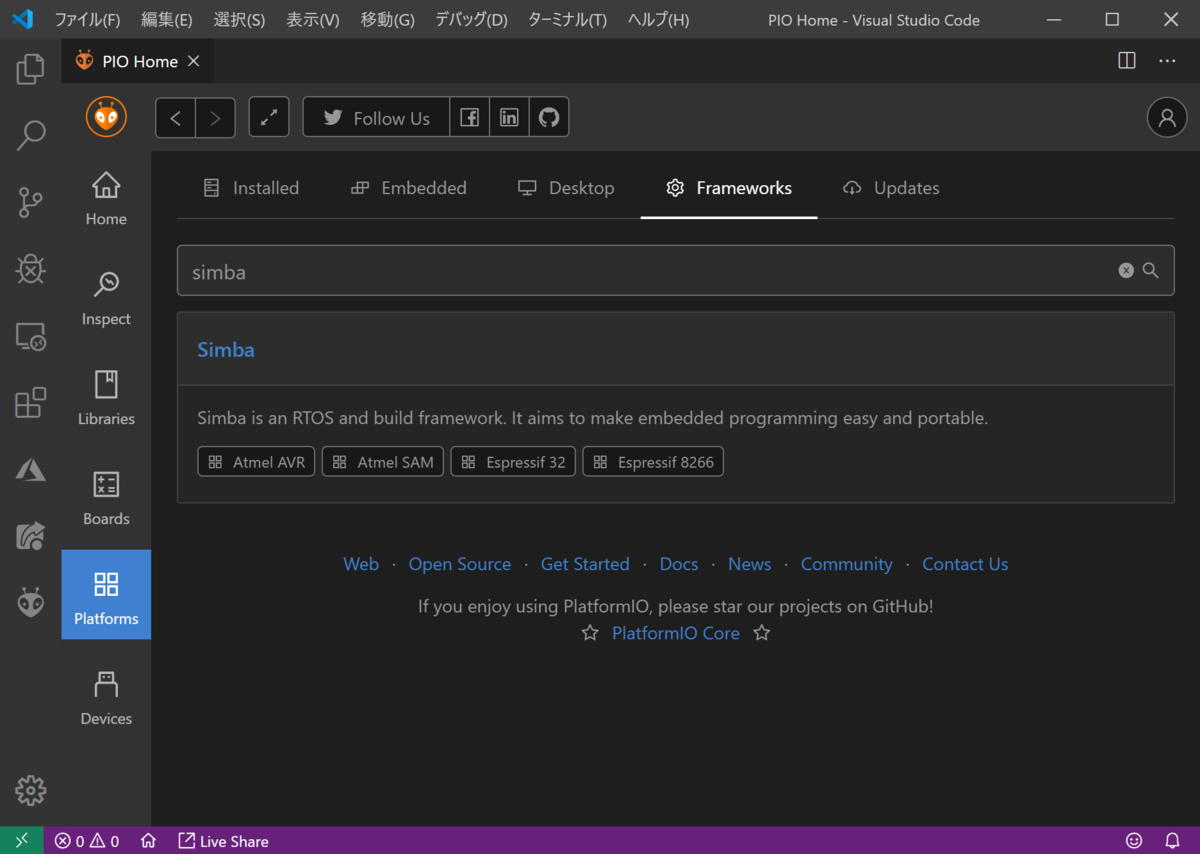Open the ターミナル(T) menu
Screen dimensions: 1200x854
[567, 20]
